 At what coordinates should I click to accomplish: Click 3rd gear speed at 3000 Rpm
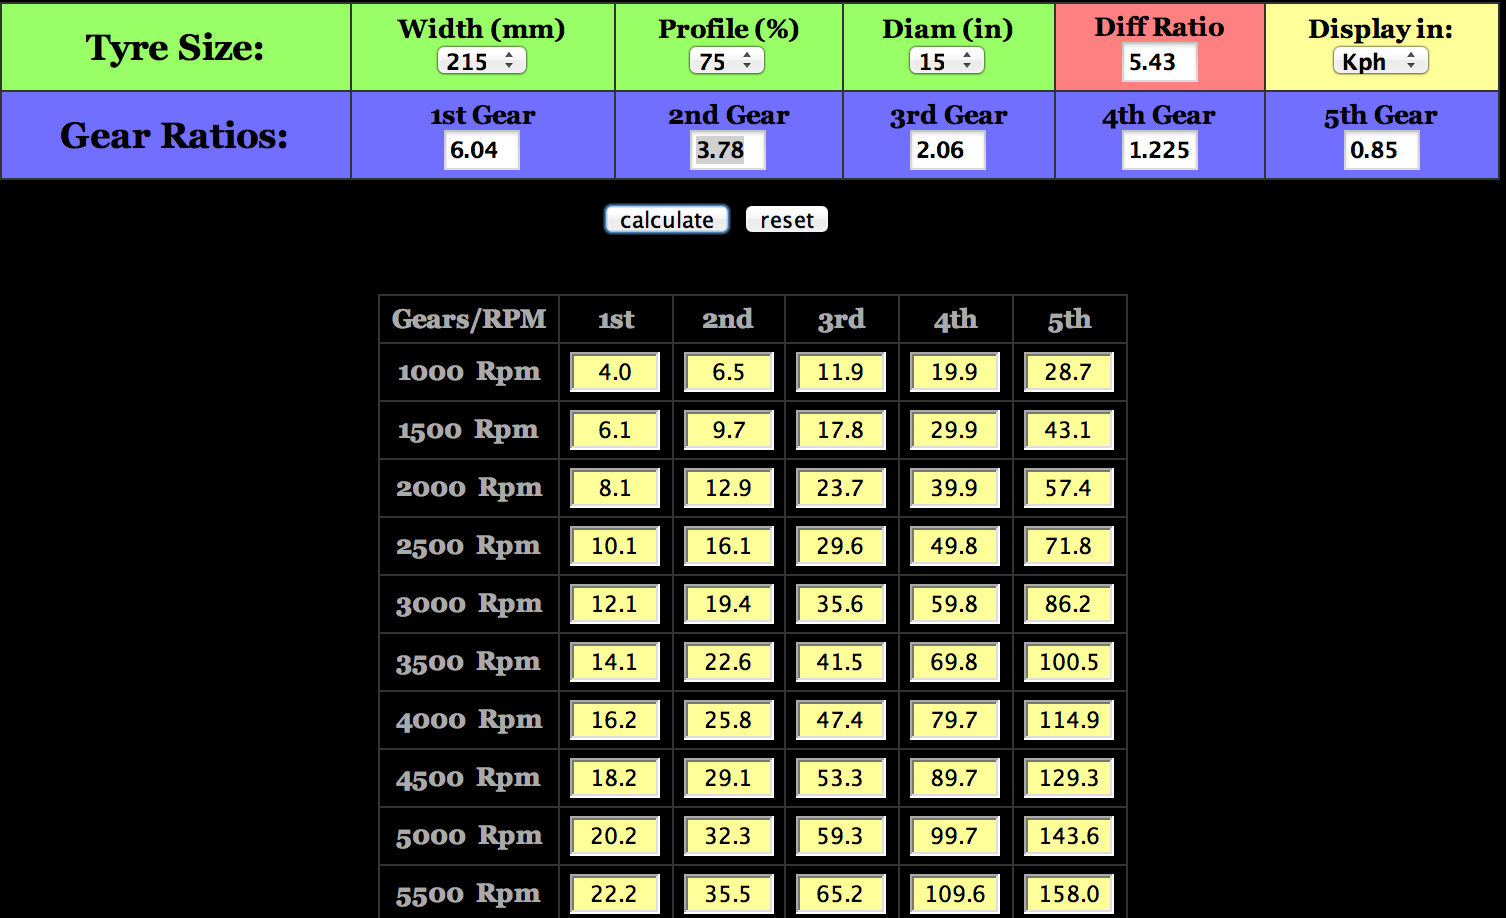point(841,604)
